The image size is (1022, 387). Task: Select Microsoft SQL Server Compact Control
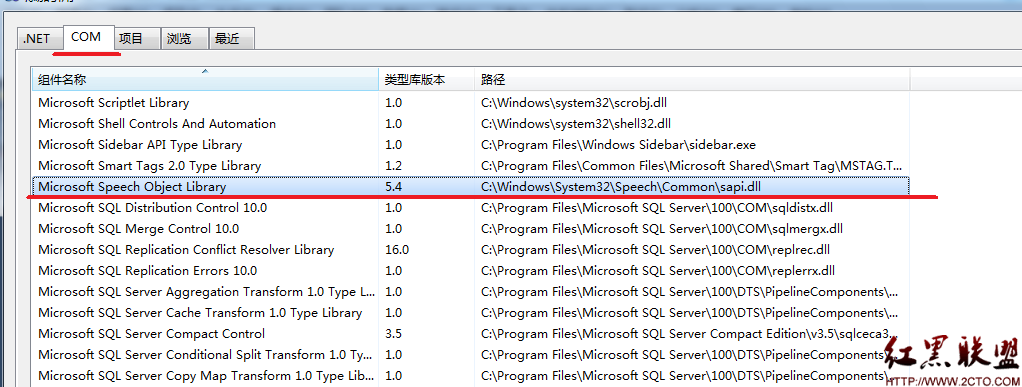471,334
